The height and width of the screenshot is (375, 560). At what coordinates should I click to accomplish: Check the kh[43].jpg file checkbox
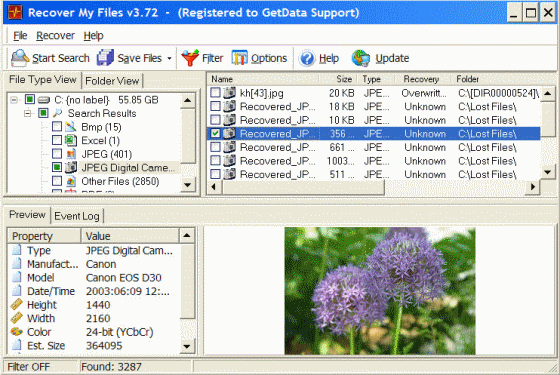coord(215,93)
